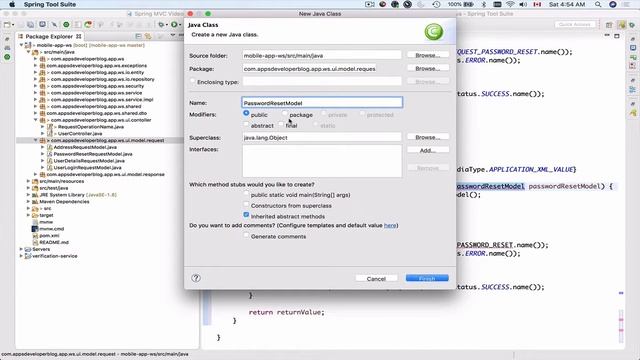The width and height of the screenshot is (640, 360).
Task: Expand the UserController.java node
Action: (x=42, y=133)
